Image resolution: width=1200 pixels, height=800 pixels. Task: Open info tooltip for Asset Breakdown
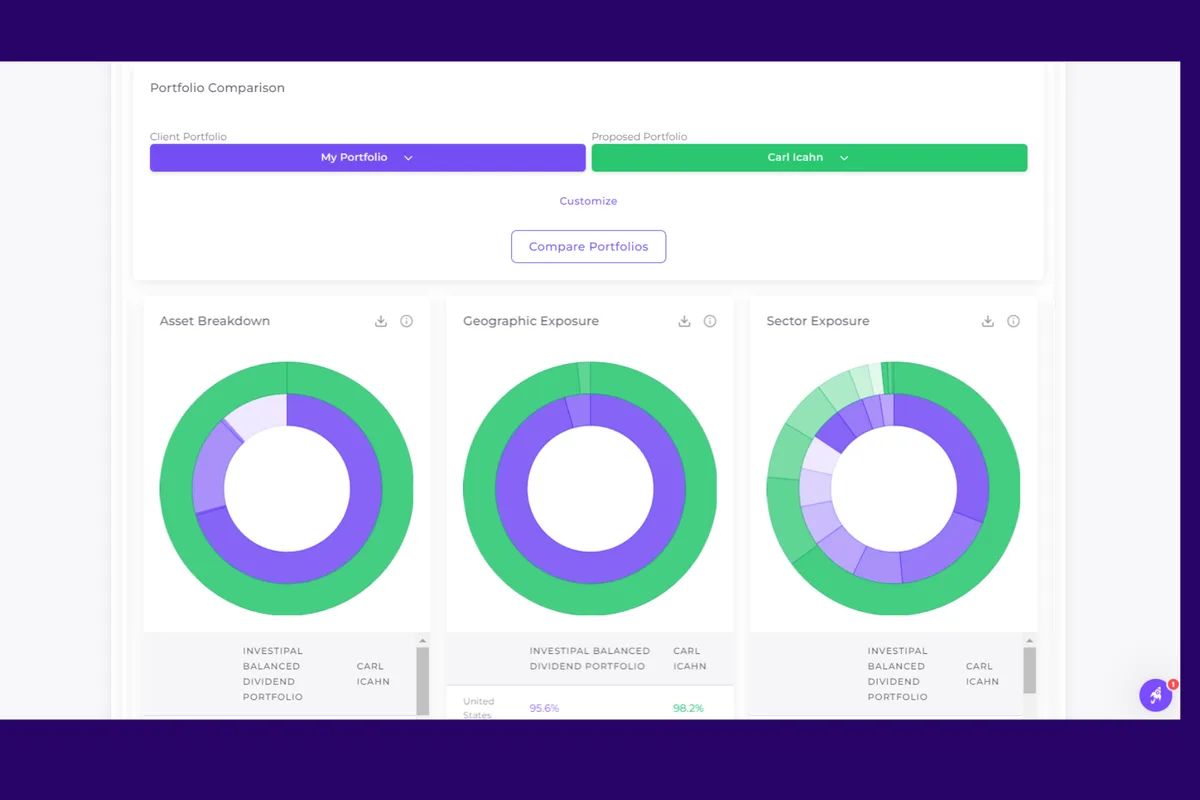tap(406, 321)
